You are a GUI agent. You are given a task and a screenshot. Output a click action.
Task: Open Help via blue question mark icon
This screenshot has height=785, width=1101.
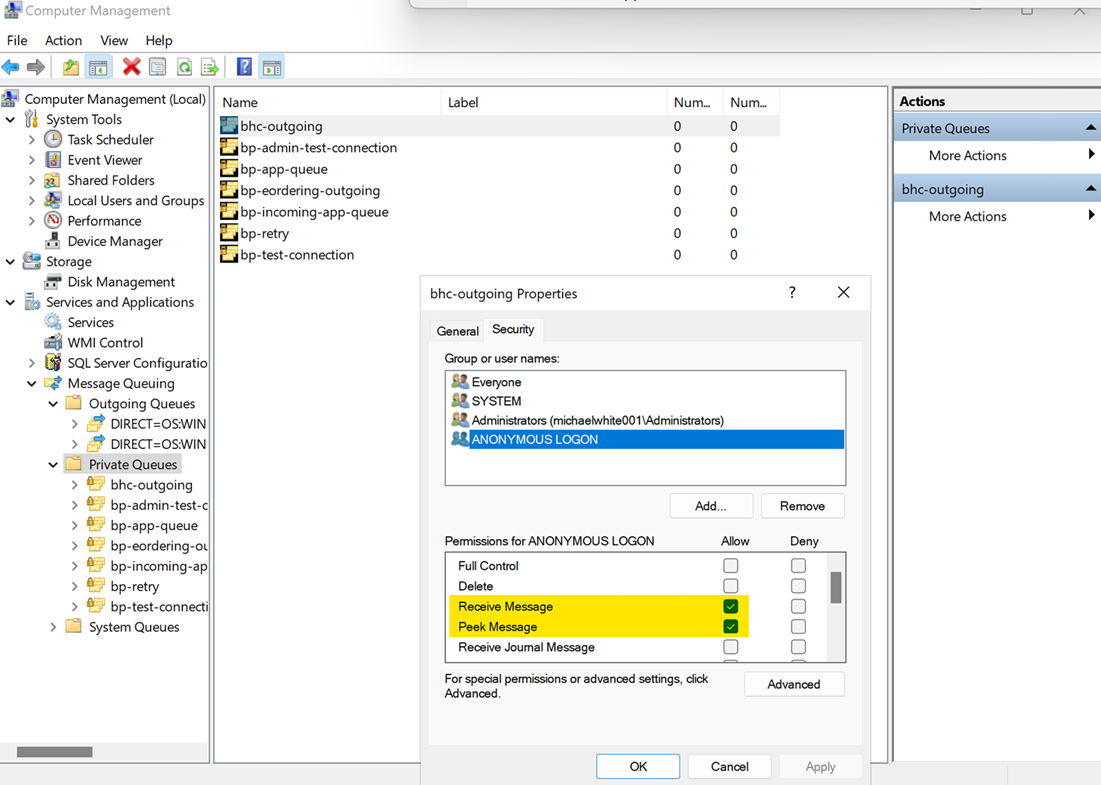coord(244,67)
